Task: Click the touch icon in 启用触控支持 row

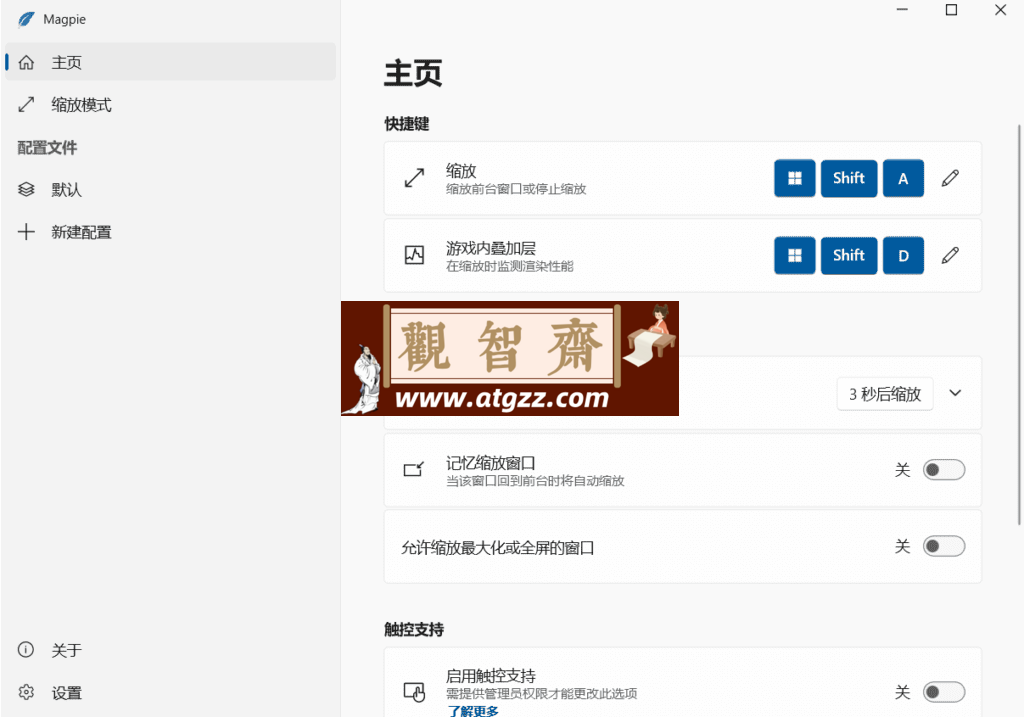Action: tap(414, 692)
